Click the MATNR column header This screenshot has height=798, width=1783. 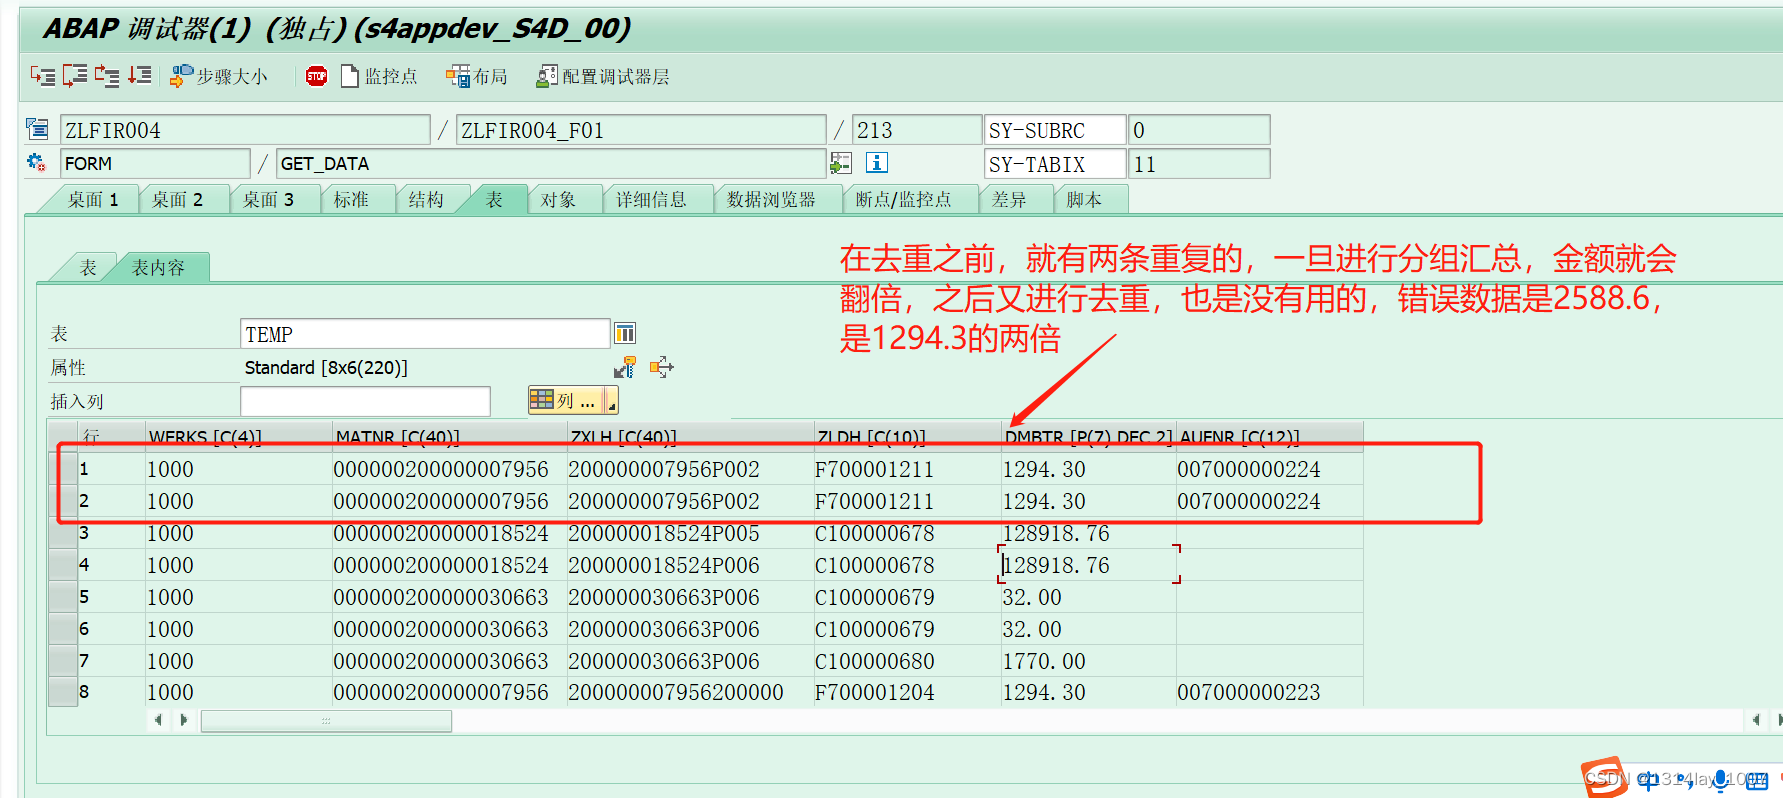pos(449,437)
